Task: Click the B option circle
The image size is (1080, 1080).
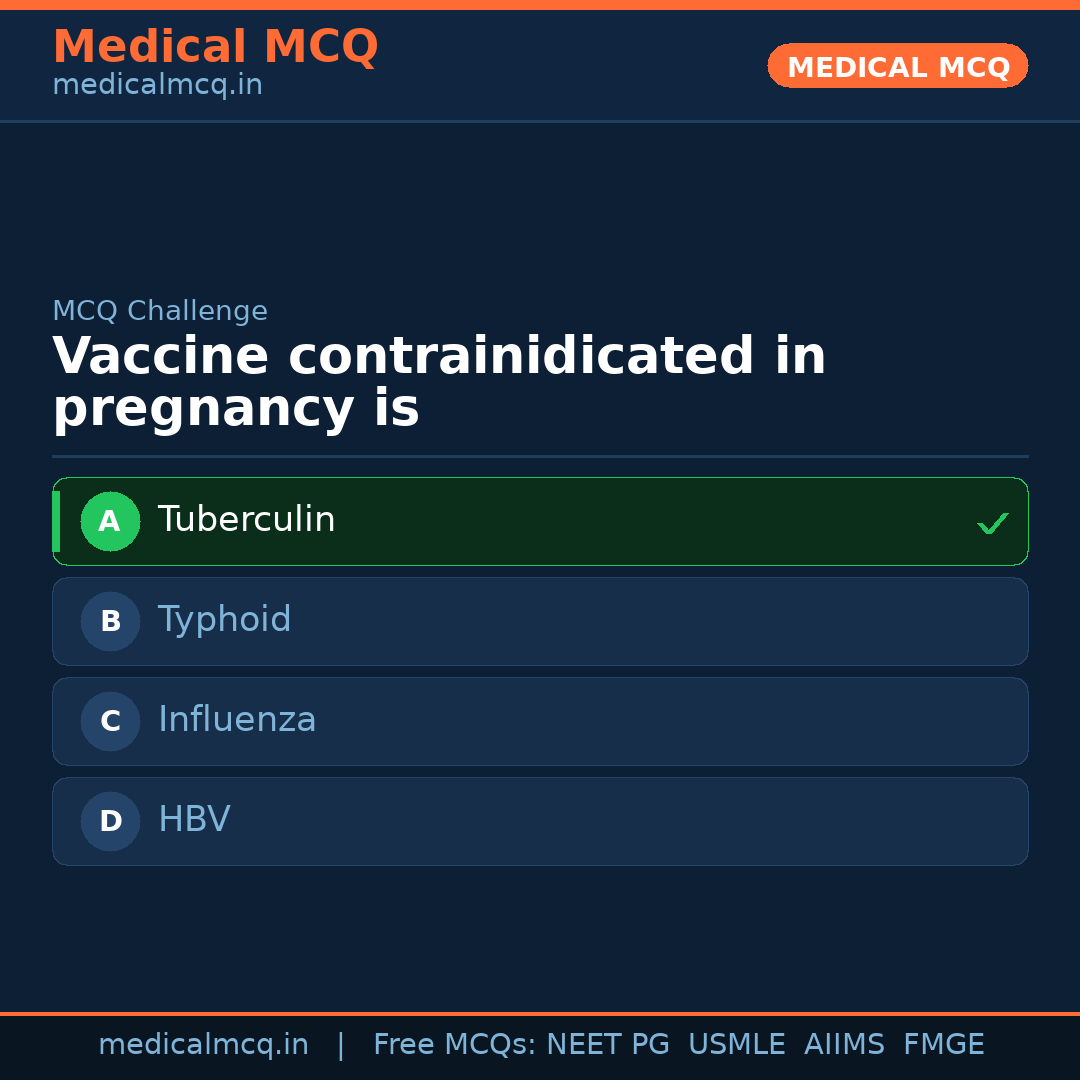Action: [110, 621]
